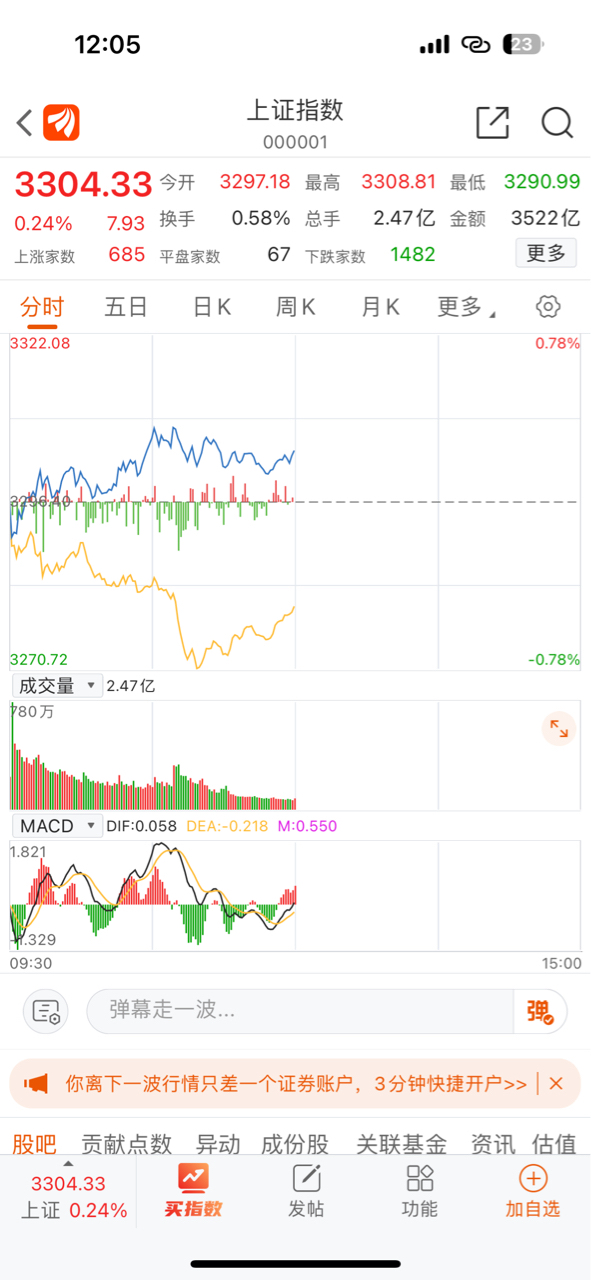The width and height of the screenshot is (591, 1280).
Task: Toggle the 弹 danmaku switch
Action: (x=540, y=1011)
